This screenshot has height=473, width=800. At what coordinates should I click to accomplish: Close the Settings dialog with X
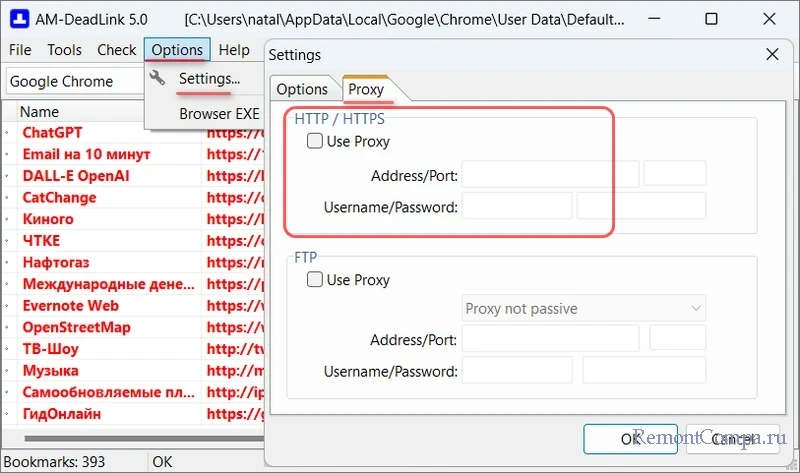click(x=771, y=55)
